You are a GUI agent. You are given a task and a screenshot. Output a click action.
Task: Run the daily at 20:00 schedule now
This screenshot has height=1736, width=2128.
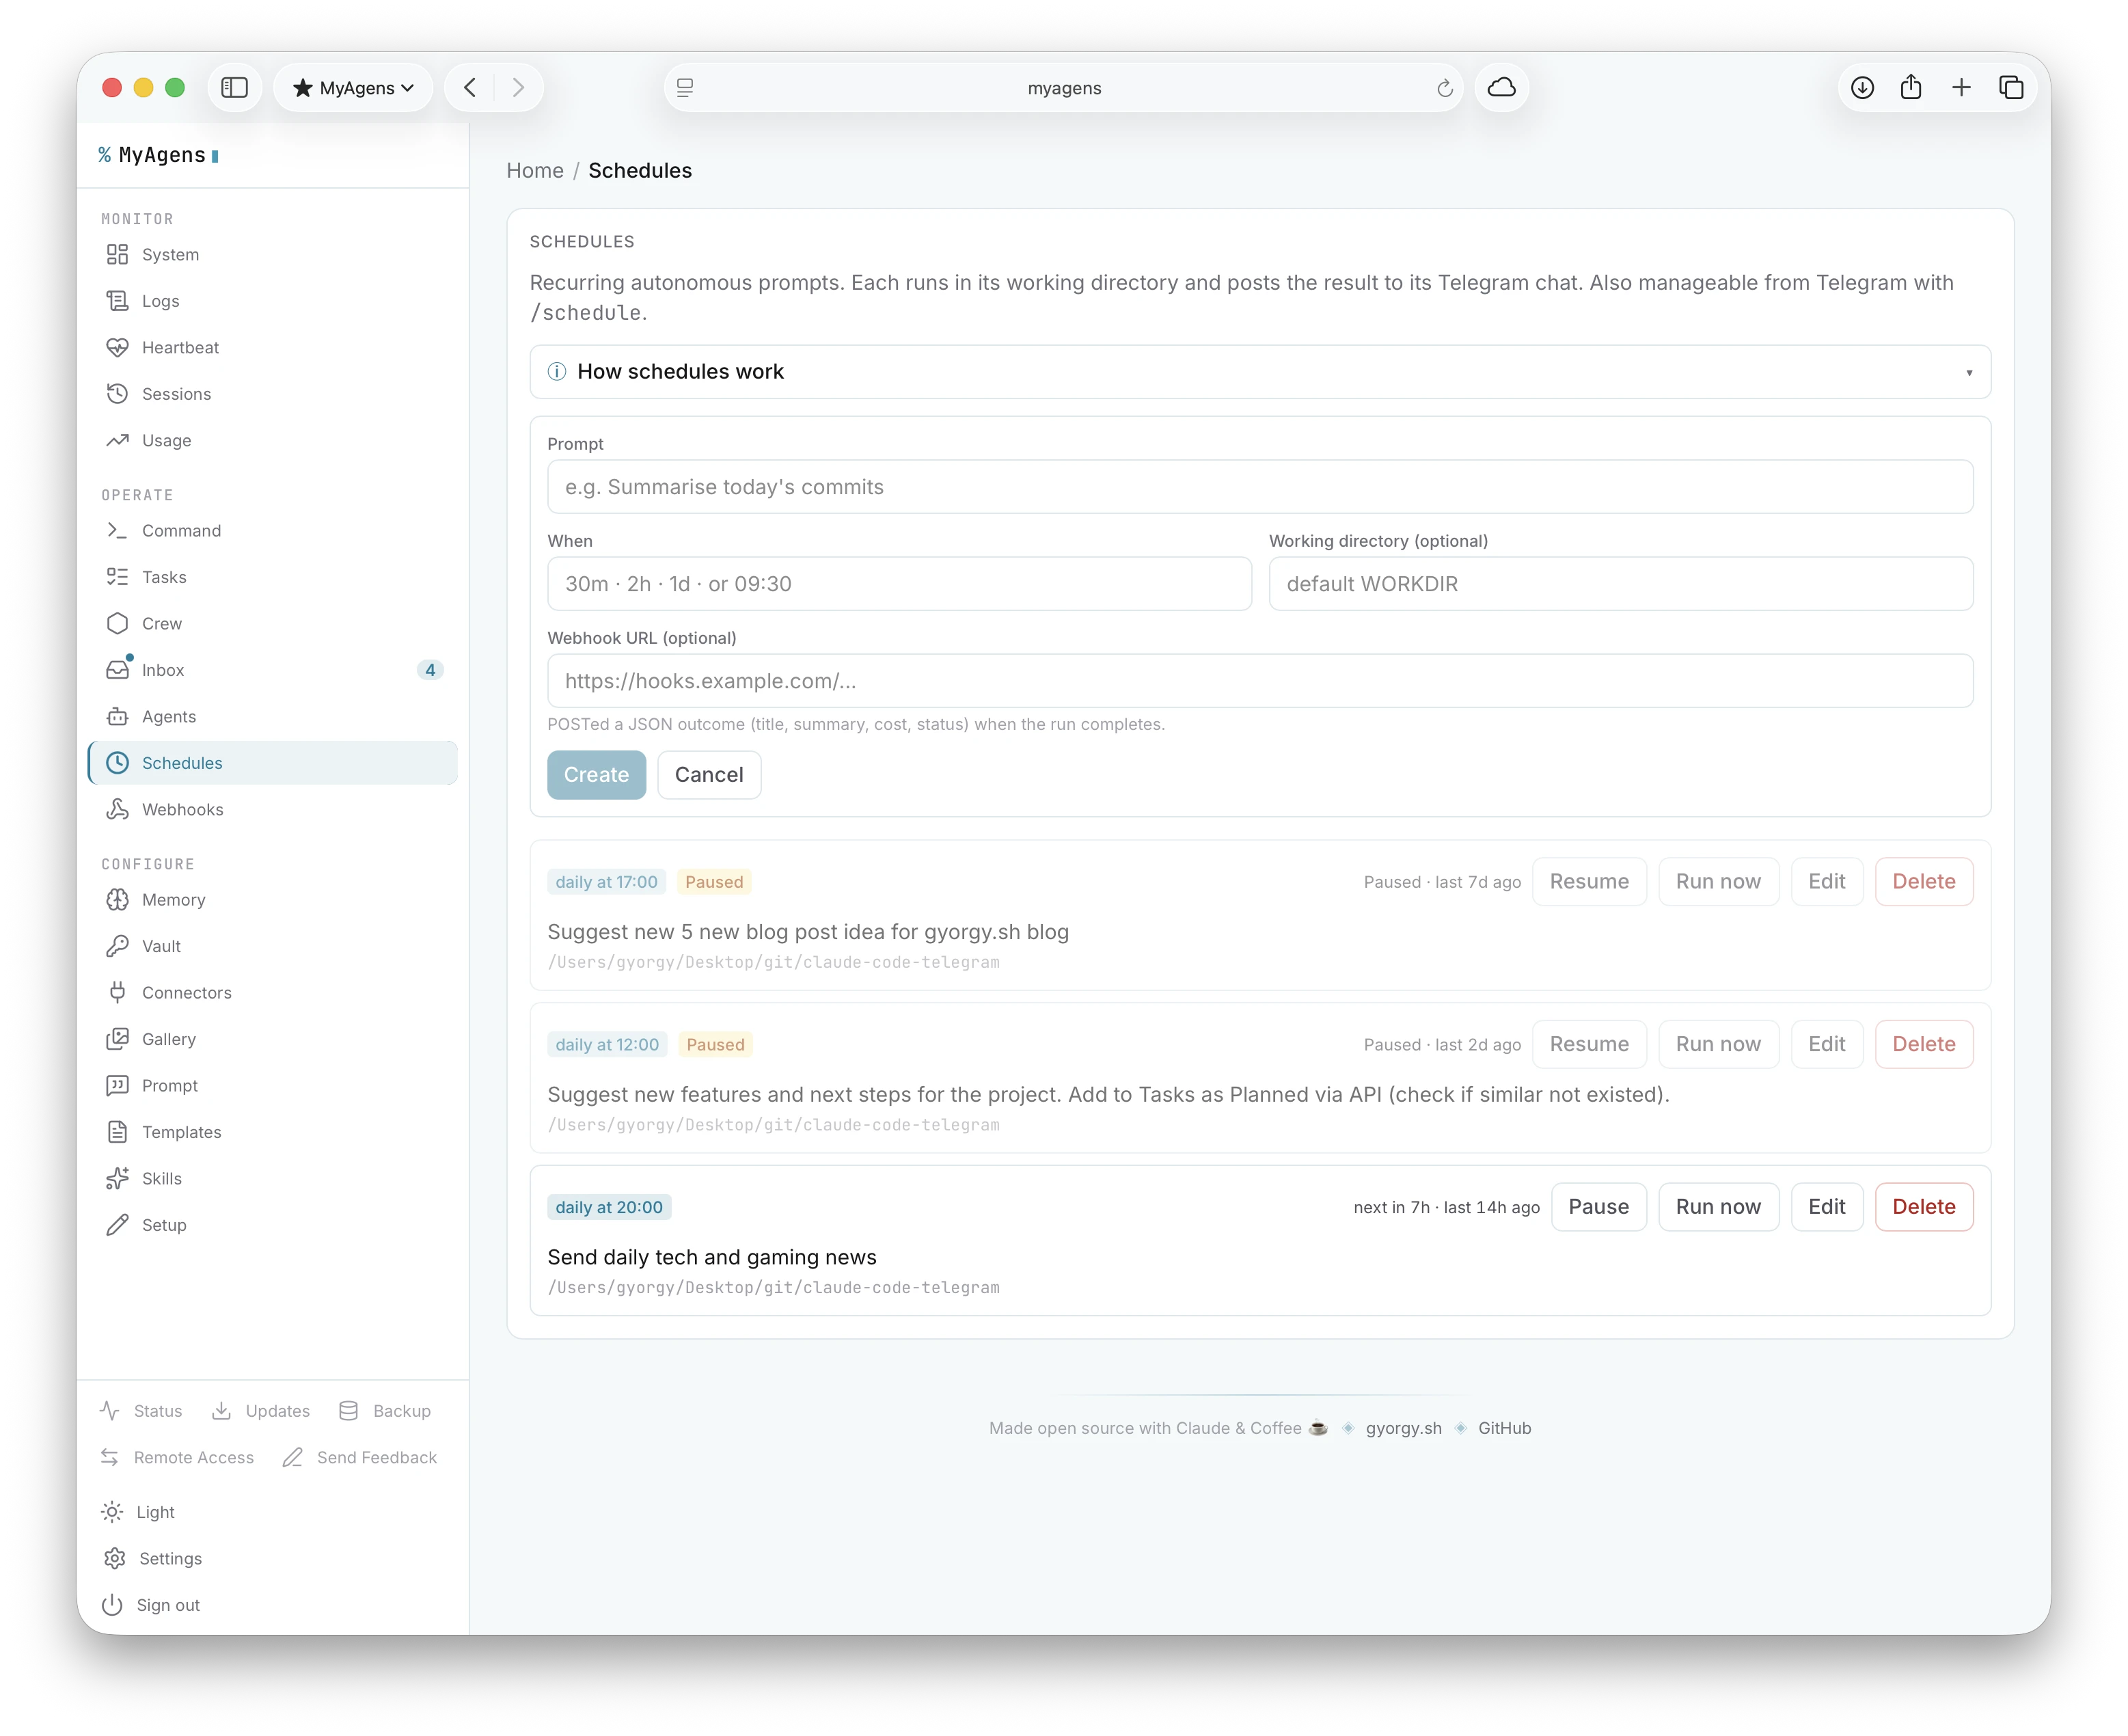tap(1718, 1207)
